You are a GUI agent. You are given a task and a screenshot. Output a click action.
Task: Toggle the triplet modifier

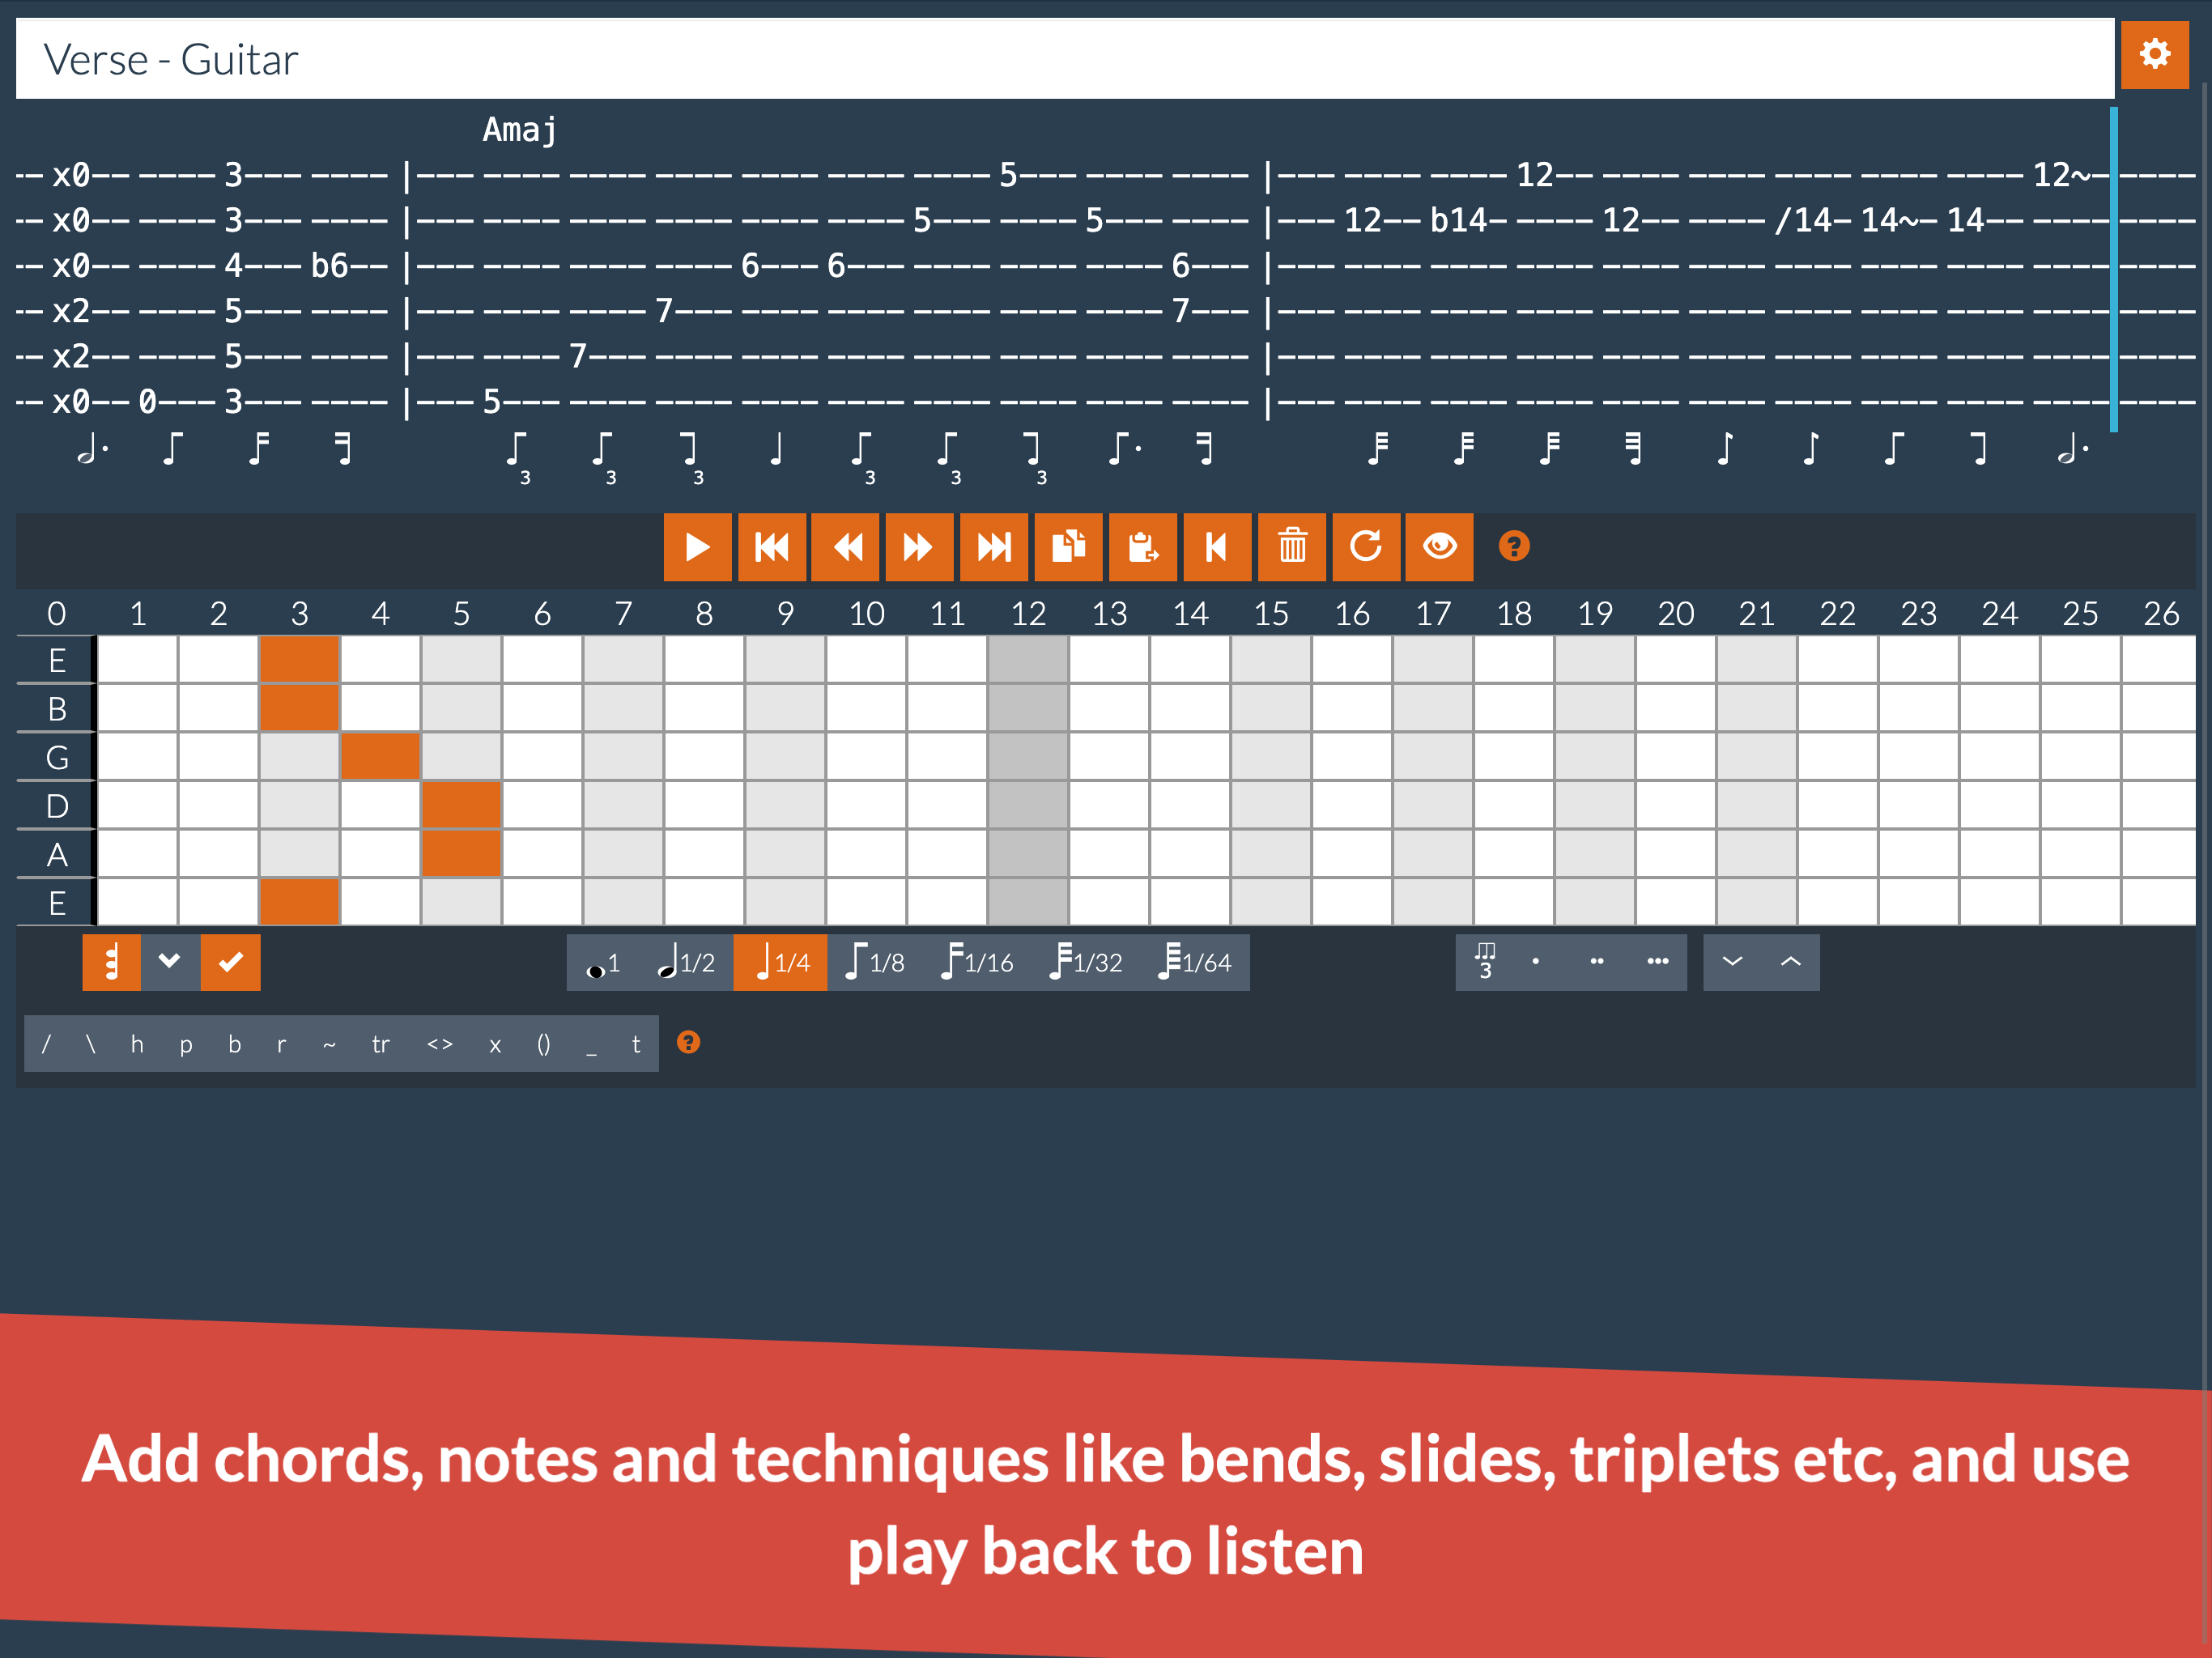pyautogui.click(x=1485, y=962)
